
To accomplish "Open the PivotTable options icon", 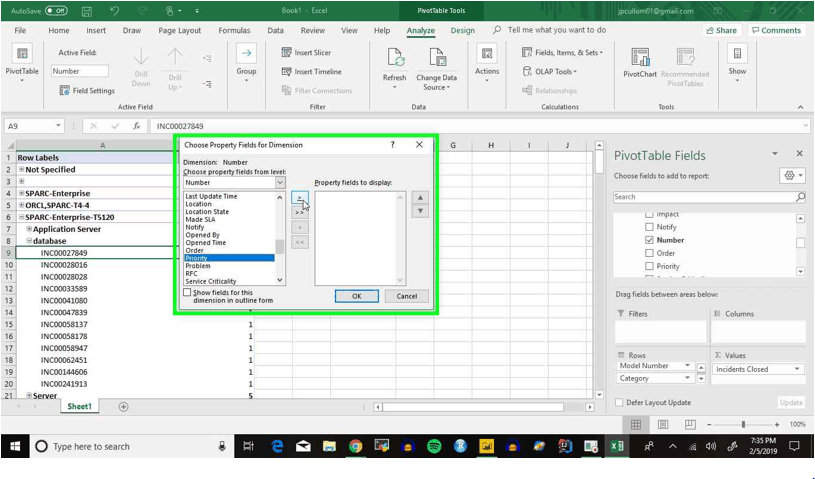I will (22, 54).
